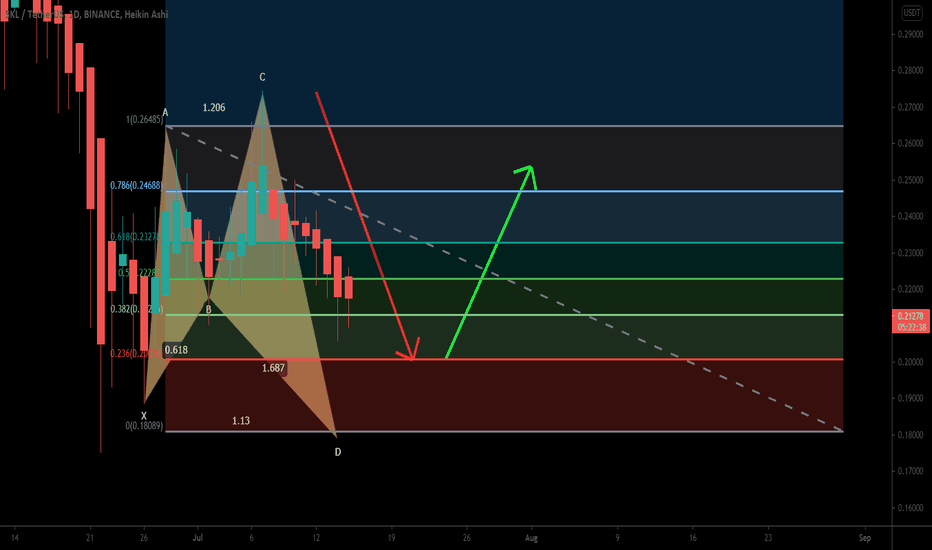The height and width of the screenshot is (550, 932).
Task: Click the harmonic pattern point label X
Action: tap(143, 416)
